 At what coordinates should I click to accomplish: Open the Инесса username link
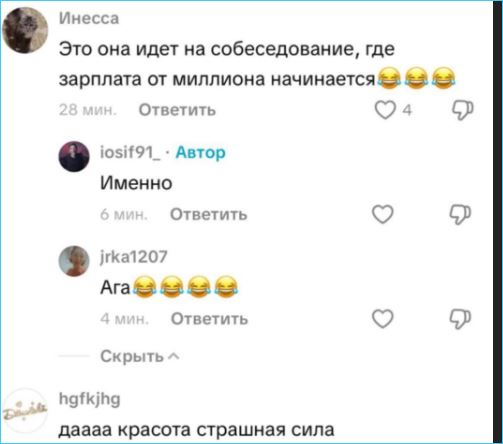(89, 18)
